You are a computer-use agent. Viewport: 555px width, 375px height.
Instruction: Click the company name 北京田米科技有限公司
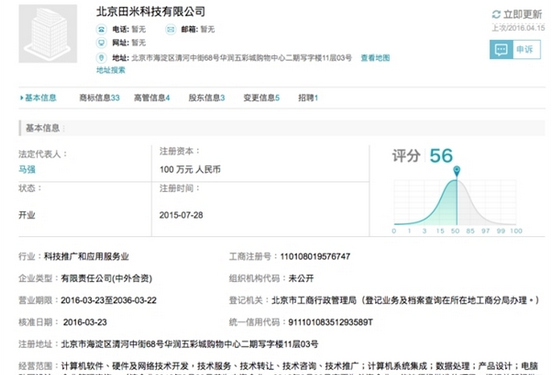click(x=151, y=12)
